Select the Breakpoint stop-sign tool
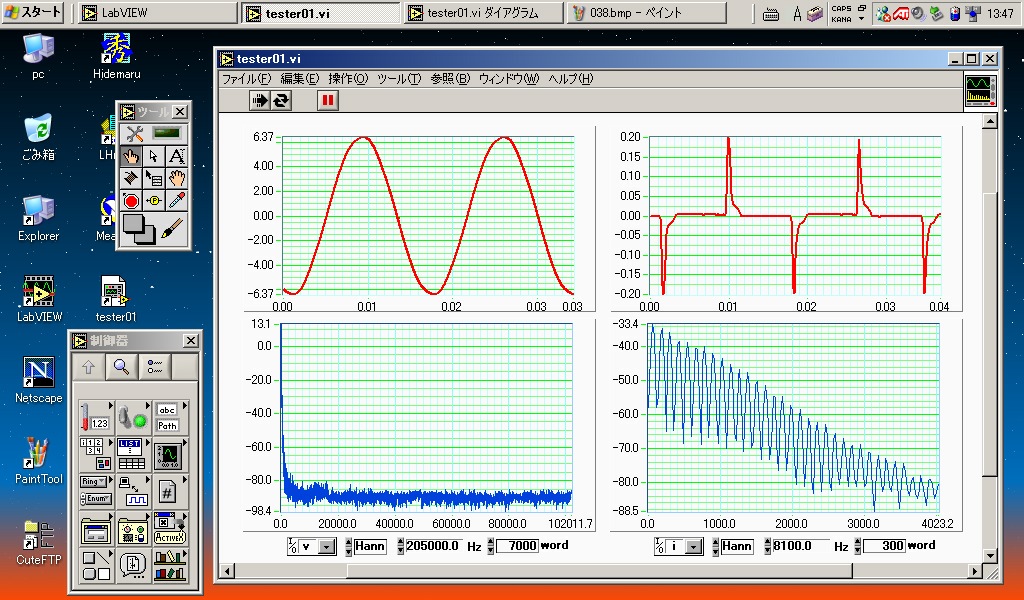Image resolution: width=1024 pixels, height=600 pixels. click(x=131, y=200)
